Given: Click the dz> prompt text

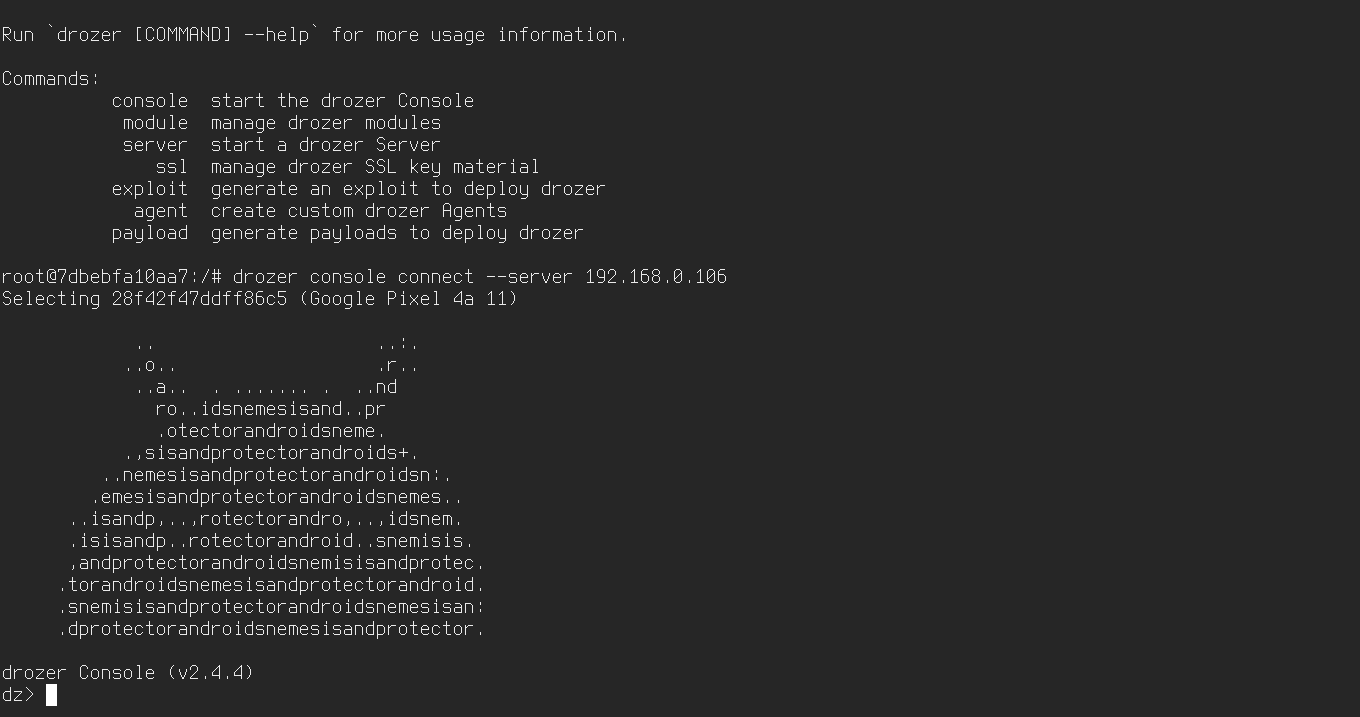Looking at the screenshot, I should 18,695.
